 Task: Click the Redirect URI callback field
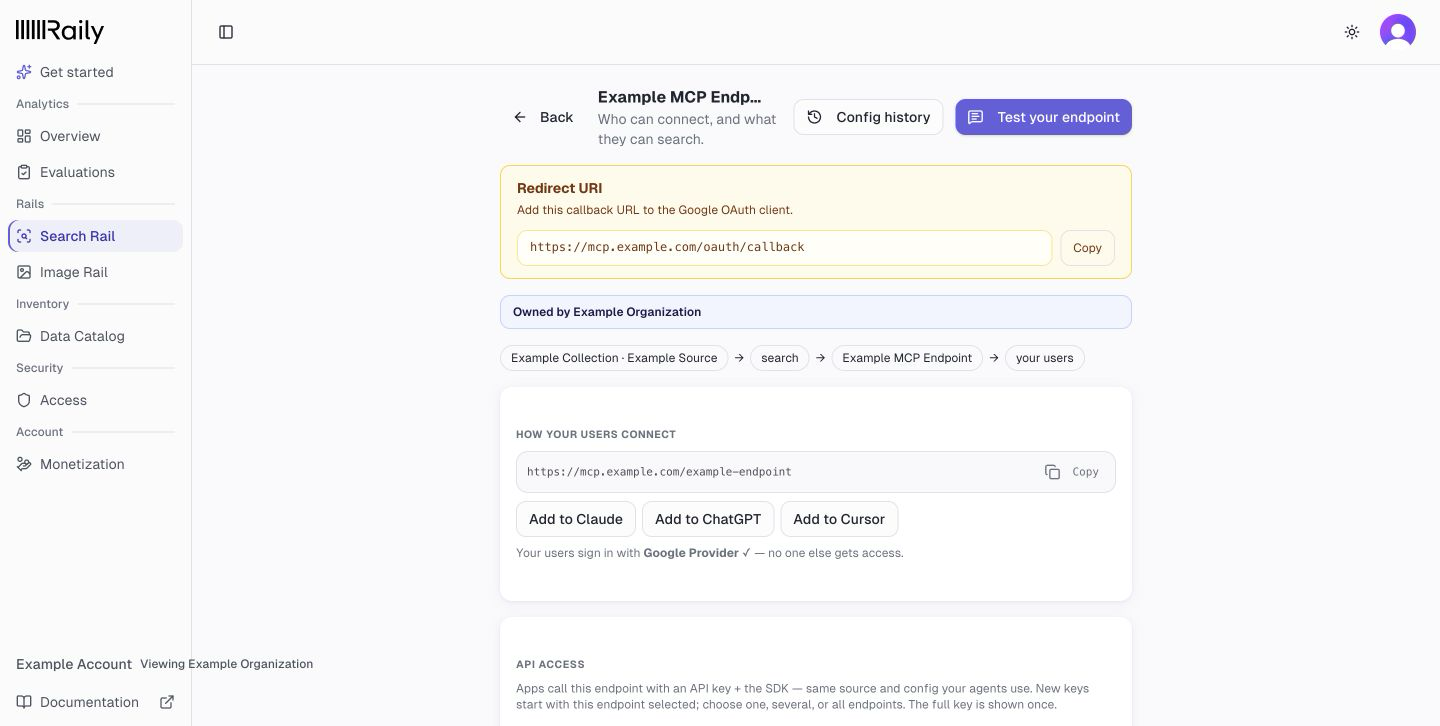[x=784, y=248]
